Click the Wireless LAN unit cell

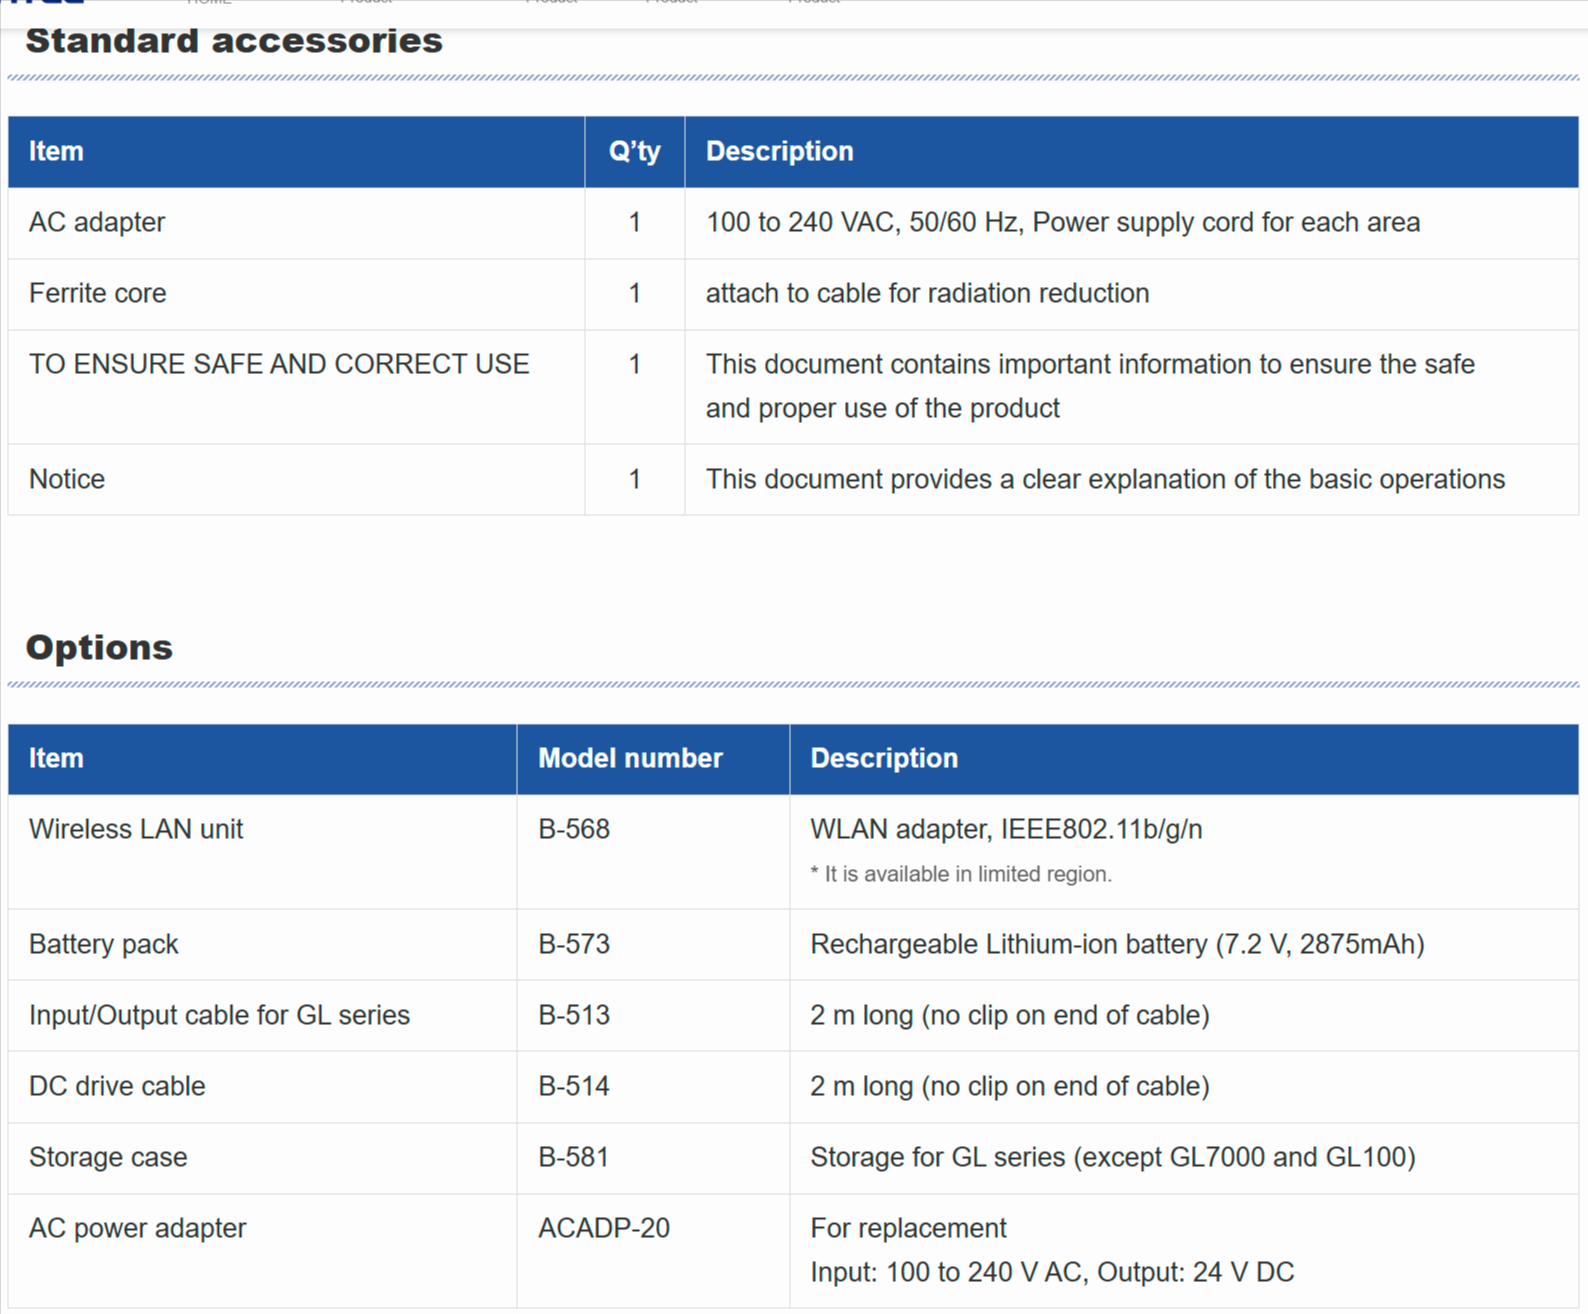[x=136, y=829]
